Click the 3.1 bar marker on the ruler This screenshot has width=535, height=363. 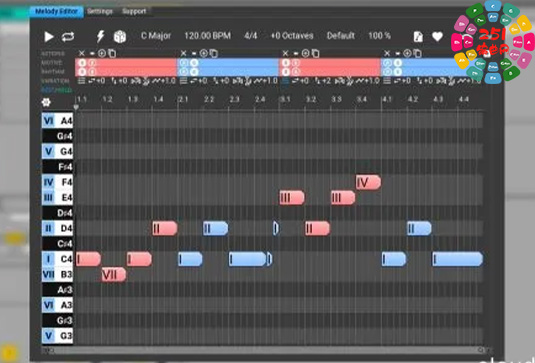pos(285,99)
